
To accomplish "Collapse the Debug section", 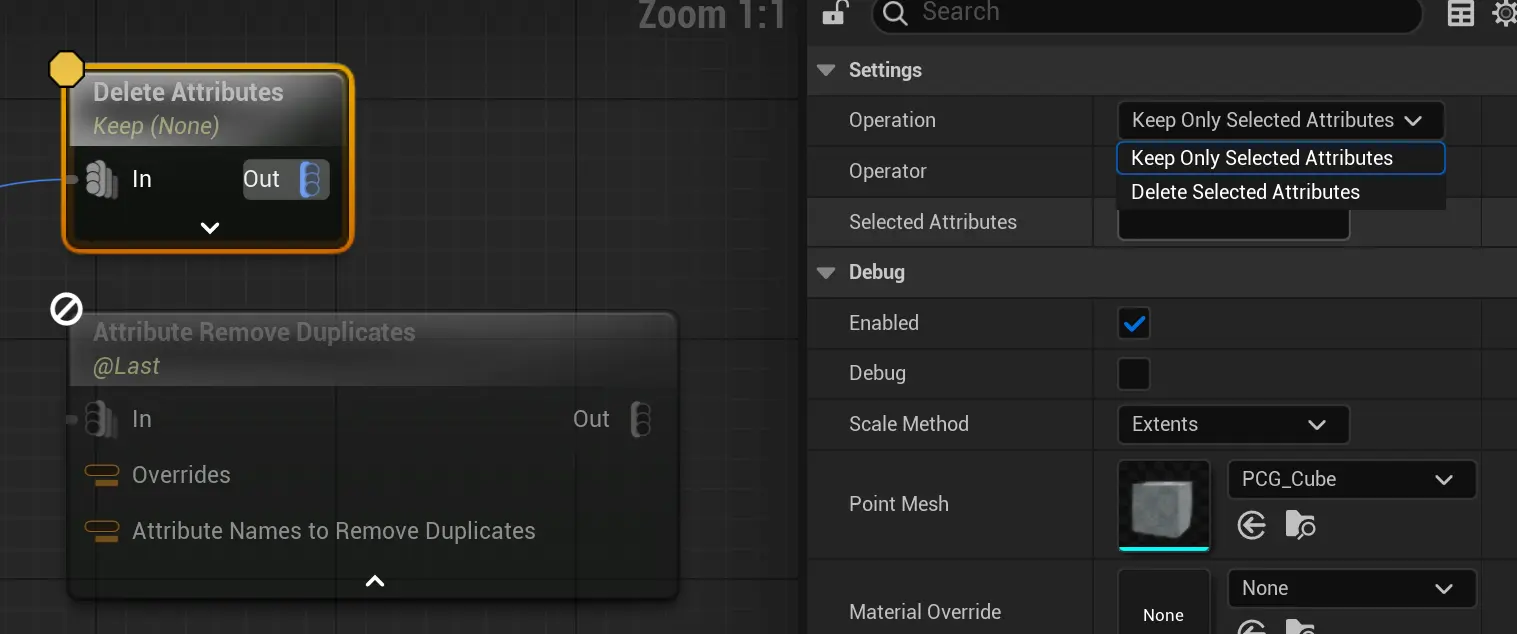I will (x=826, y=272).
